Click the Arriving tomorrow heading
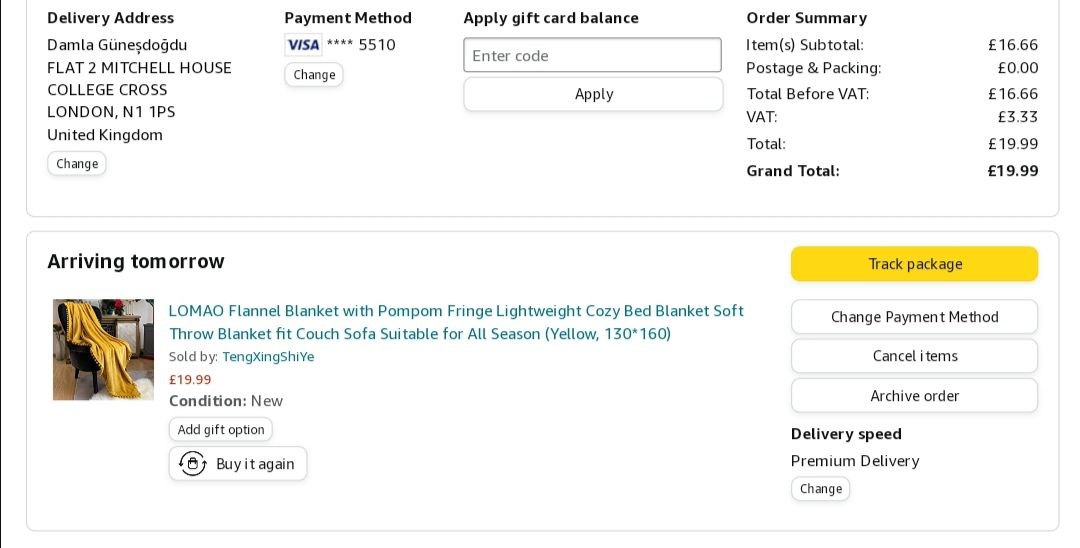1080x548 pixels. (136, 262)
